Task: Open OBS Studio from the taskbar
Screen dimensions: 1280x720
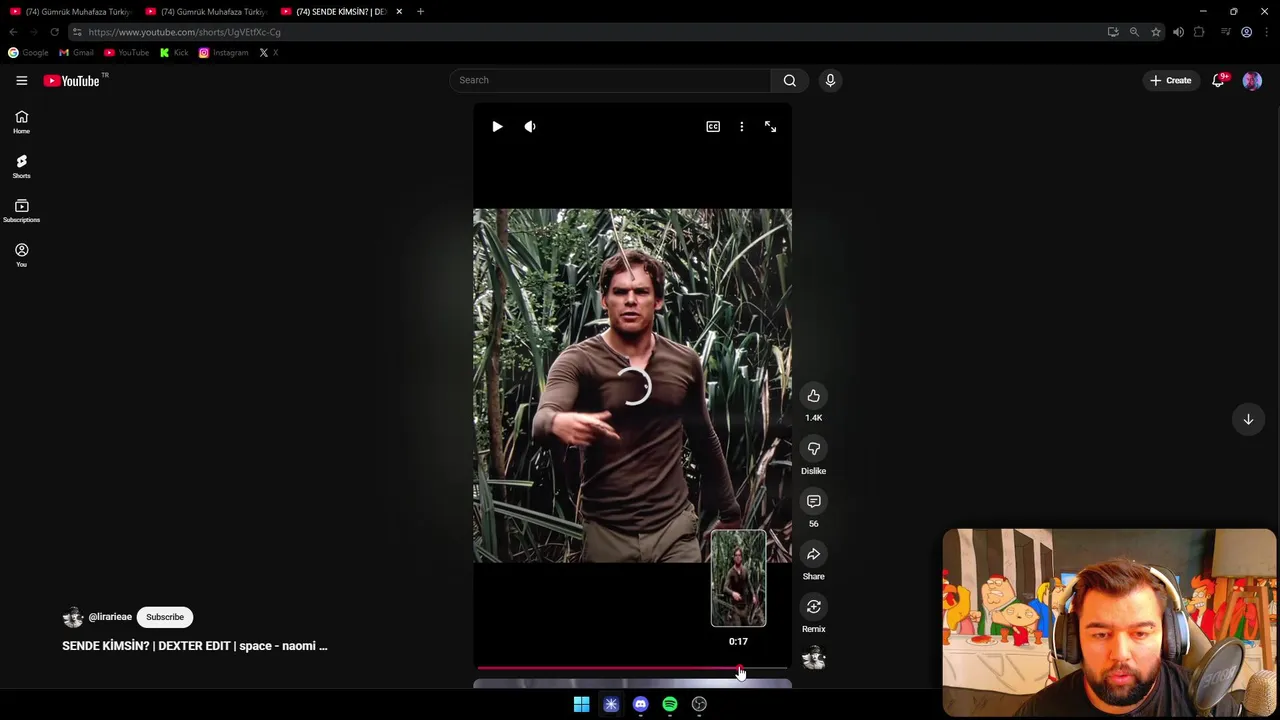Action: click(x=699, y=704)
